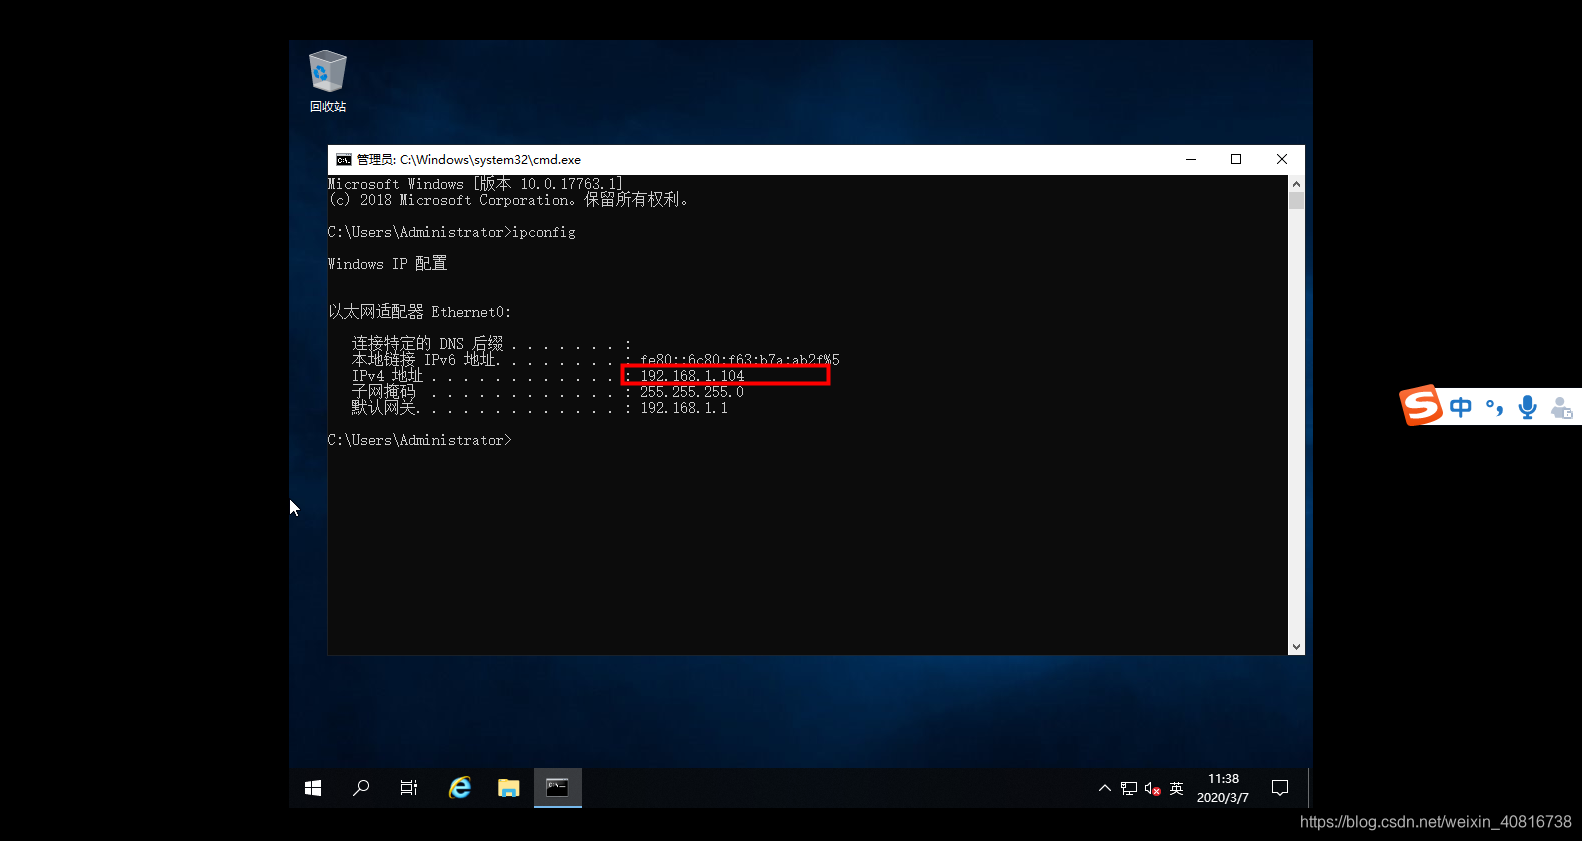Viewport: 1582px width, 841px height.
Task: Toggle Sogou punctuation mode button
Action: point(1495,407)
